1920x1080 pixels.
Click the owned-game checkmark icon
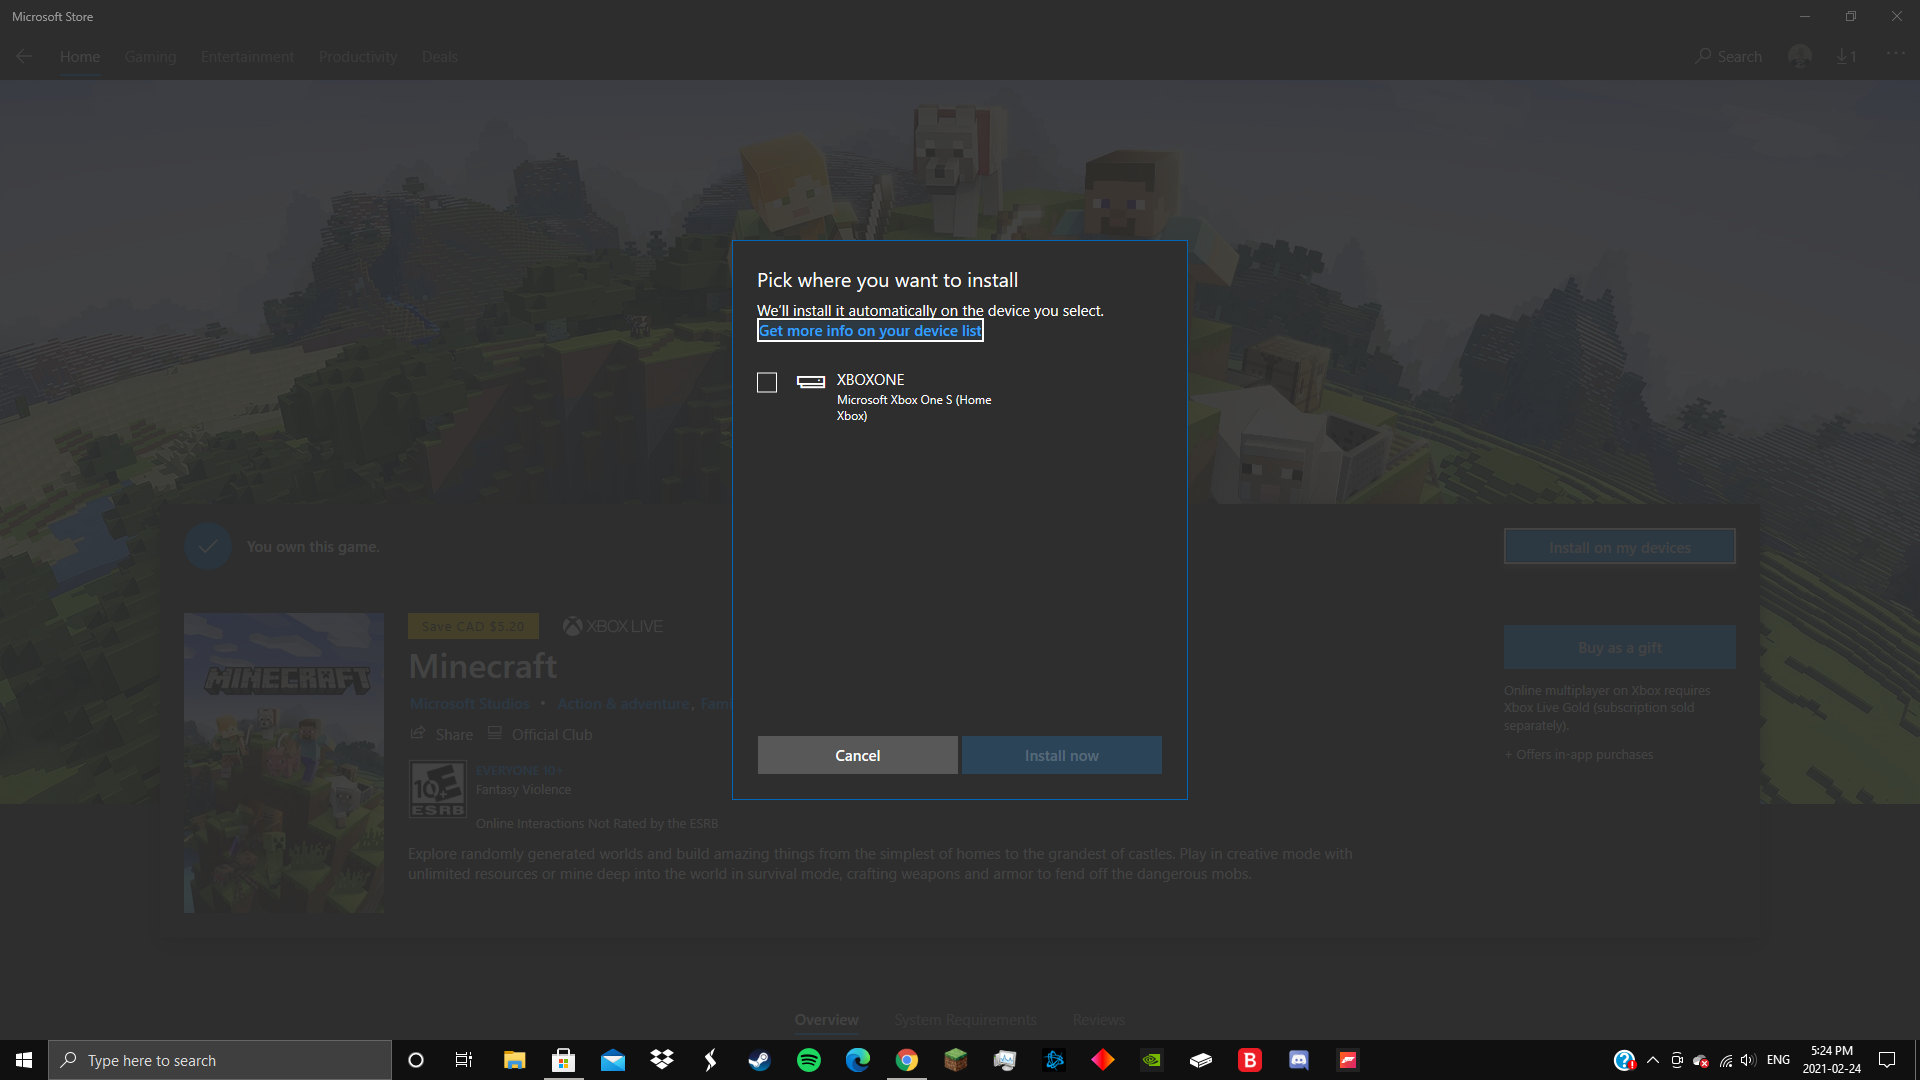click(x=208, y=547)
